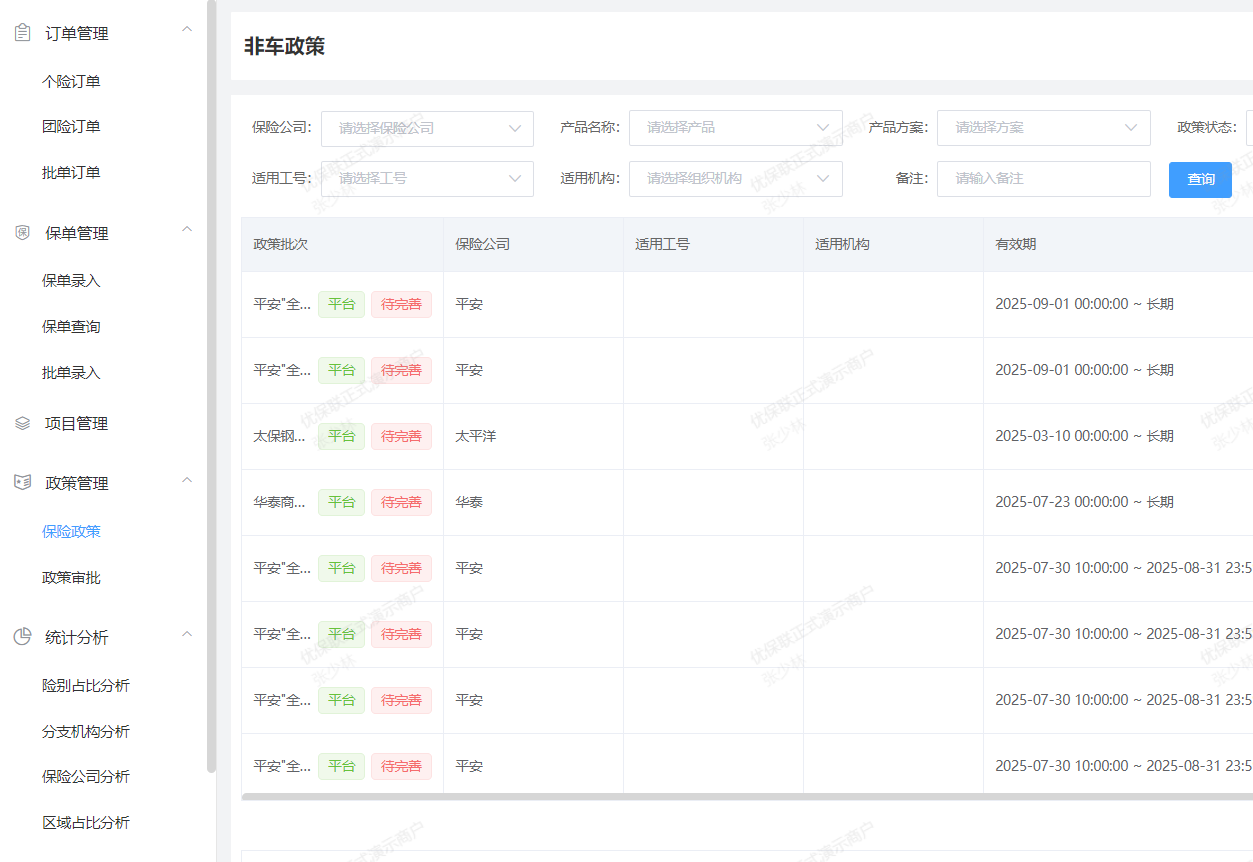
Task: Go to 保单查询 page
Action: 71,327
